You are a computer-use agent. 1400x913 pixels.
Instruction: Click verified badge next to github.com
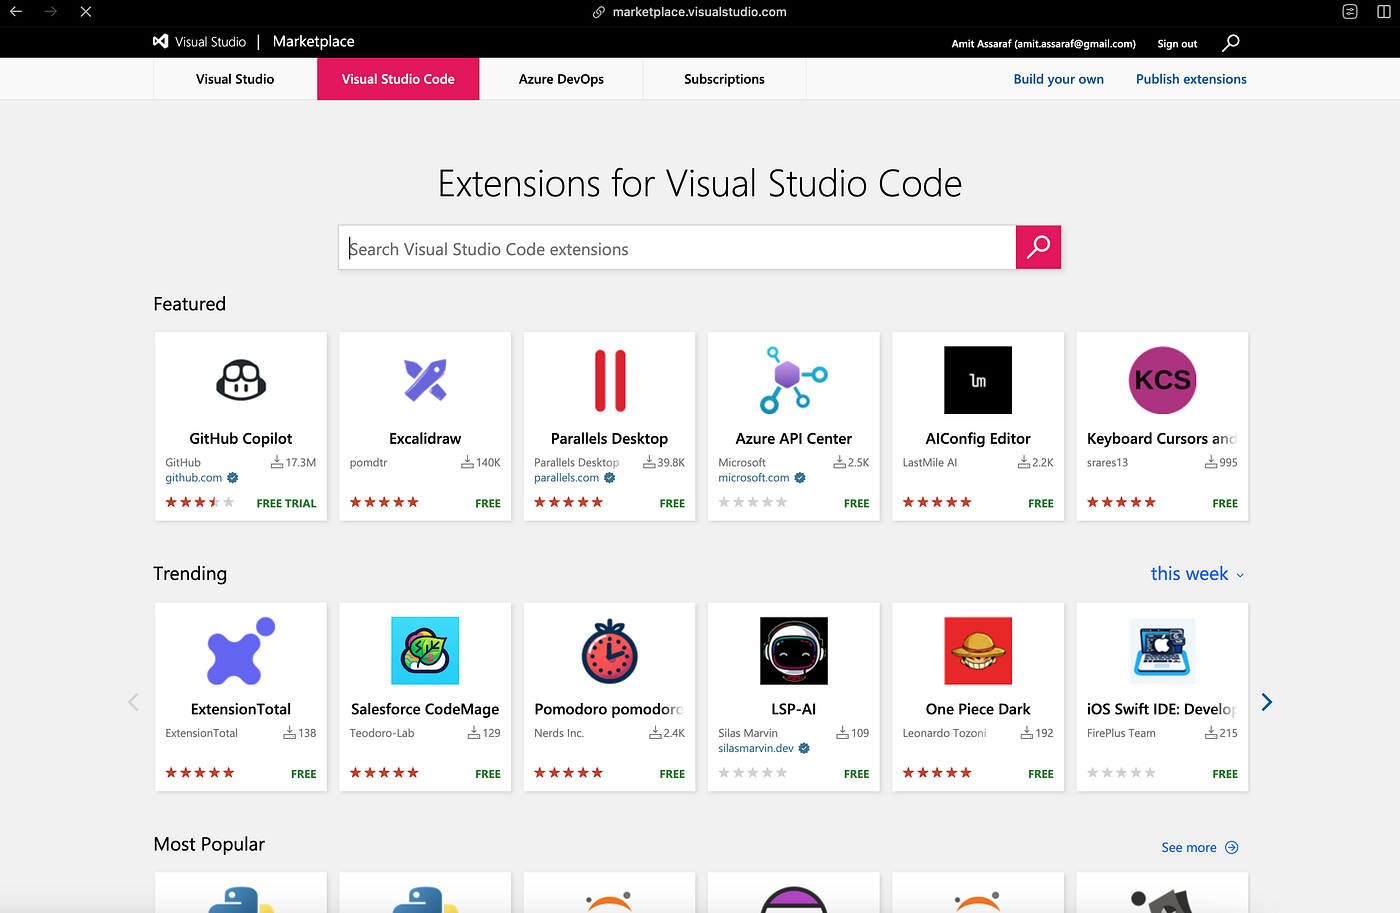point(233,478)
